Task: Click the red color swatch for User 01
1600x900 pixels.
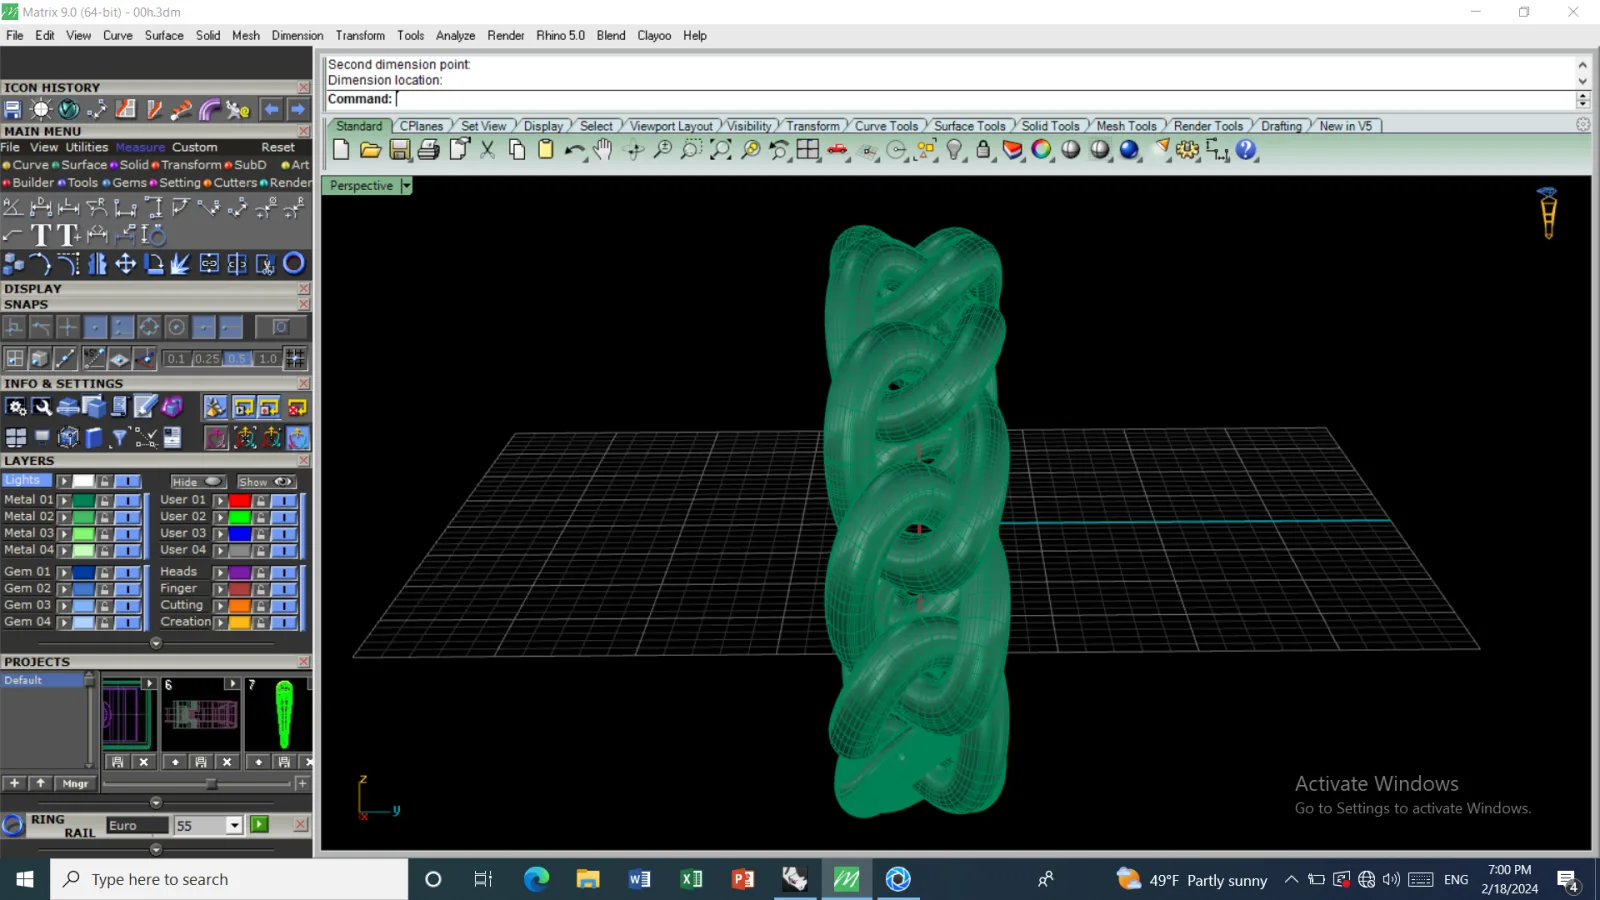Action: 240,500
